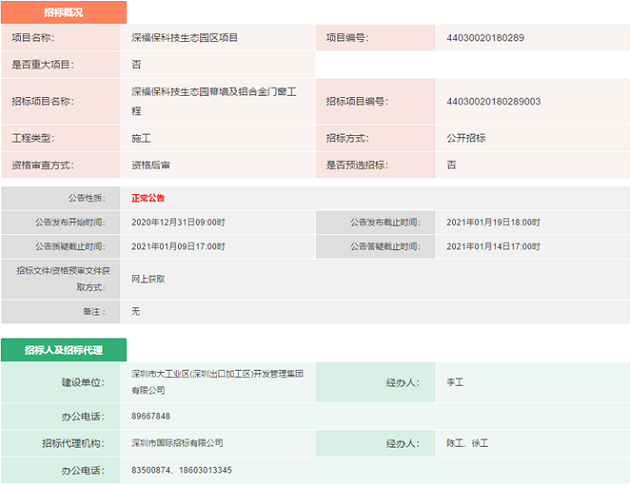Select project name 深福保科技生态园区项目
630x487 pixels.
(x=184, y=38)
